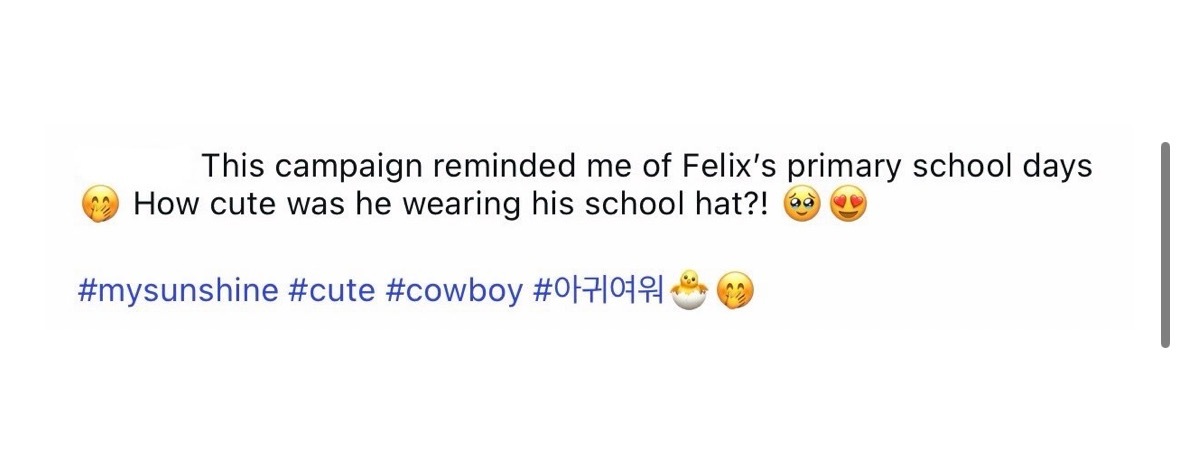Click the word "This" starting the caption

pos(234,165)
